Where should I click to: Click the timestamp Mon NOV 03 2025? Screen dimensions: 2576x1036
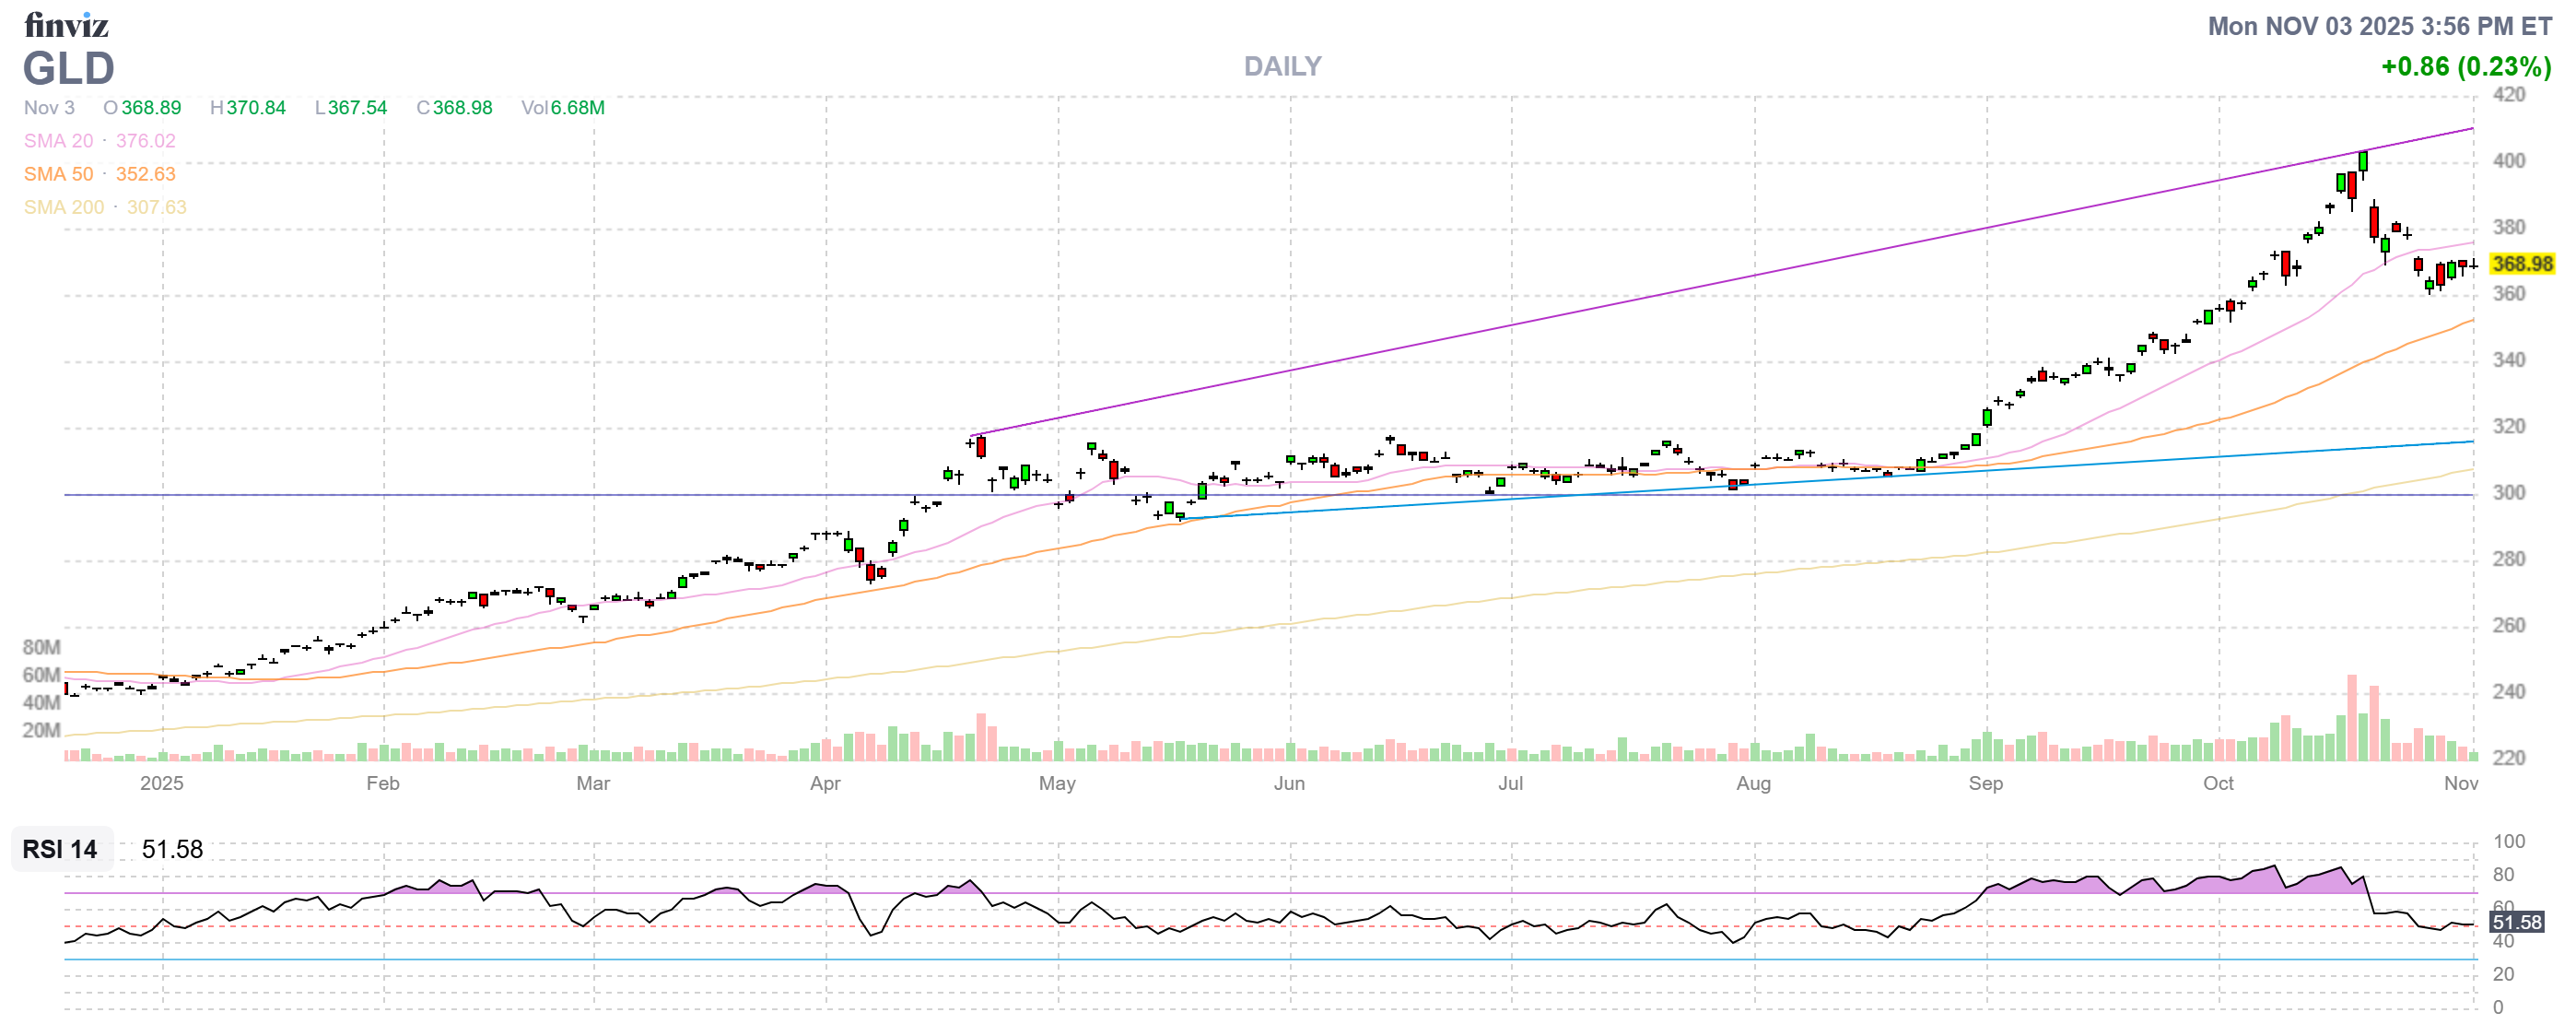[2378, 26]
